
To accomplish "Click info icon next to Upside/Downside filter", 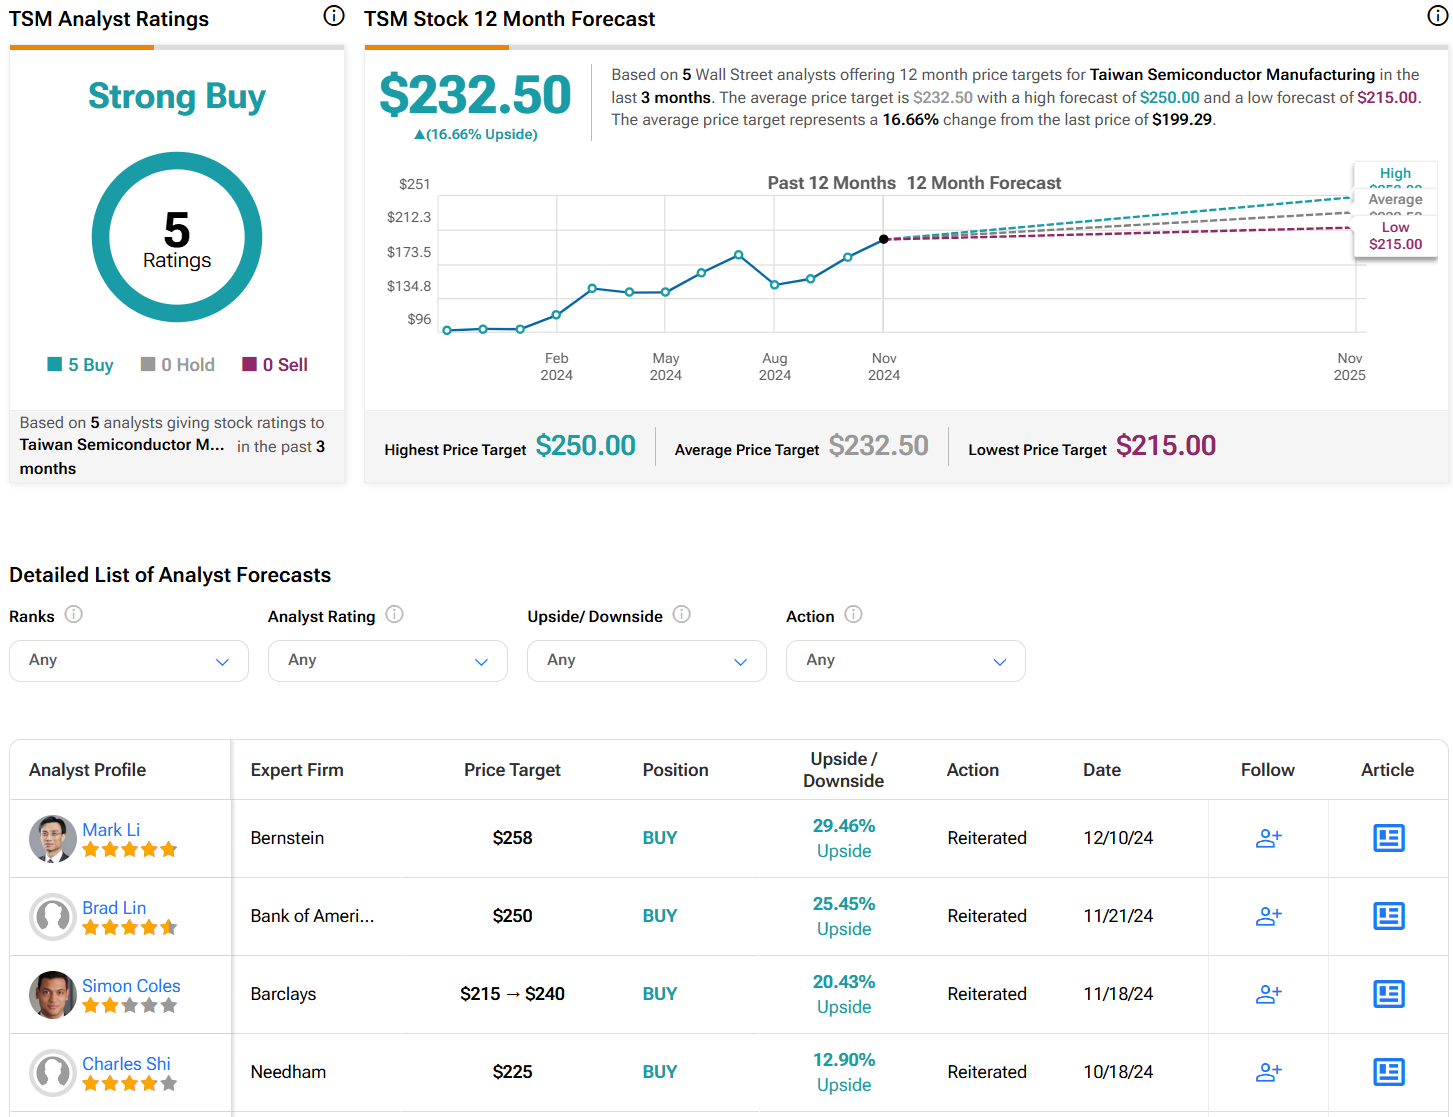I will click(x=682, y=615).
